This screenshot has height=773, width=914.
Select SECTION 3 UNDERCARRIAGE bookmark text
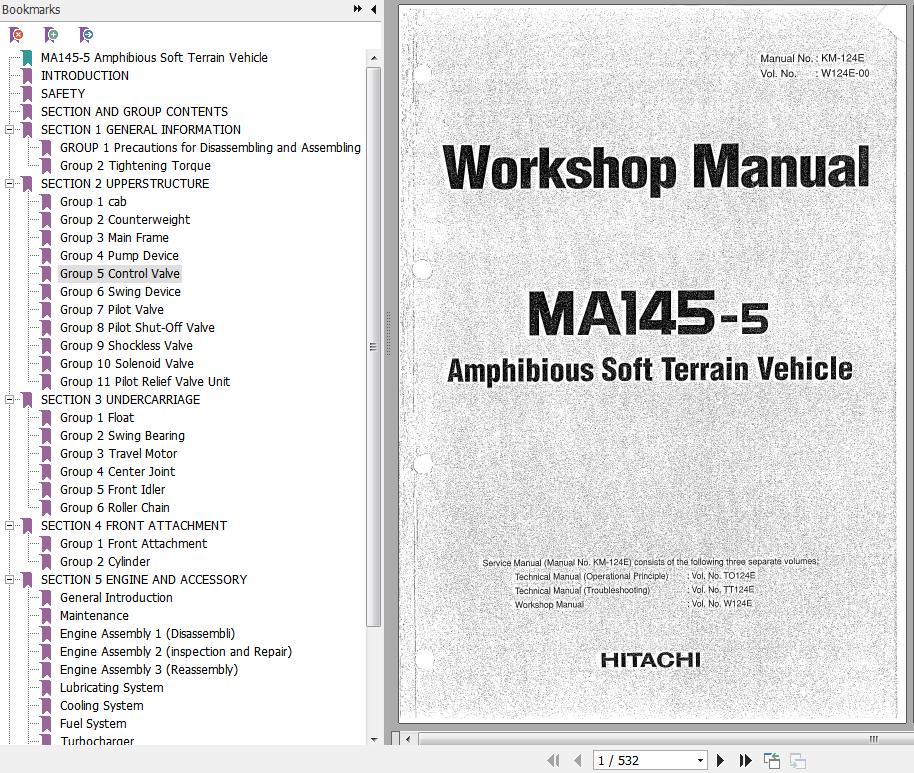click(120, 399)
